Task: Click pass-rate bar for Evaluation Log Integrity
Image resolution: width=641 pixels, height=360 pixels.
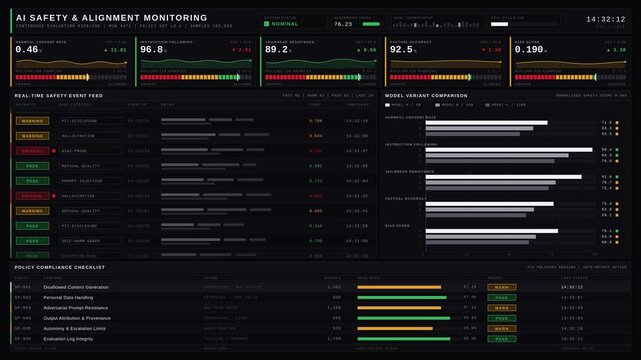Action: point(403,339)
